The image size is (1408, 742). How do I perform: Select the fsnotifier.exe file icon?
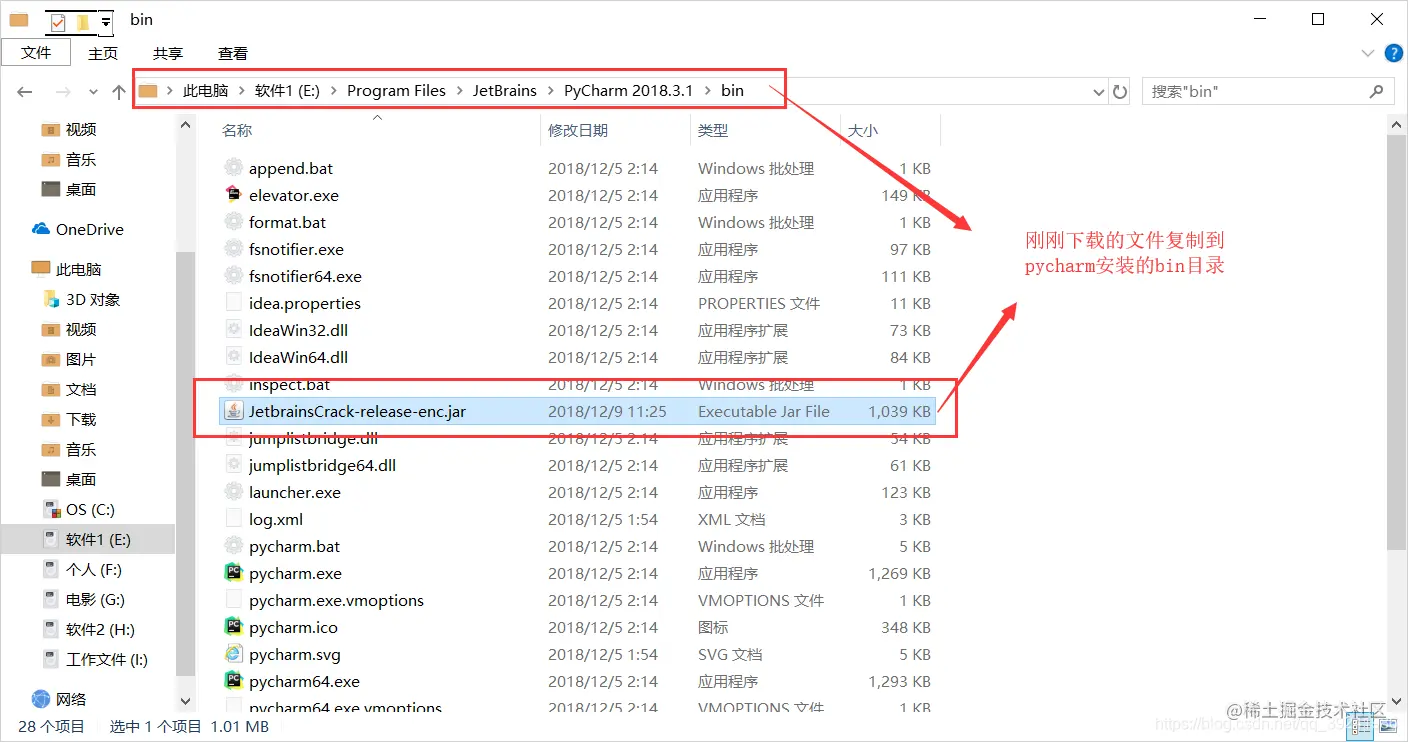[x=233, y=249]
